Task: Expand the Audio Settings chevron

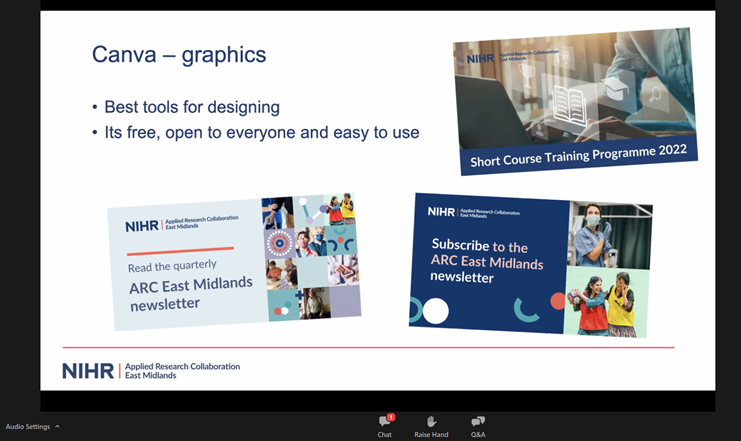Action: tap(57, 426)
